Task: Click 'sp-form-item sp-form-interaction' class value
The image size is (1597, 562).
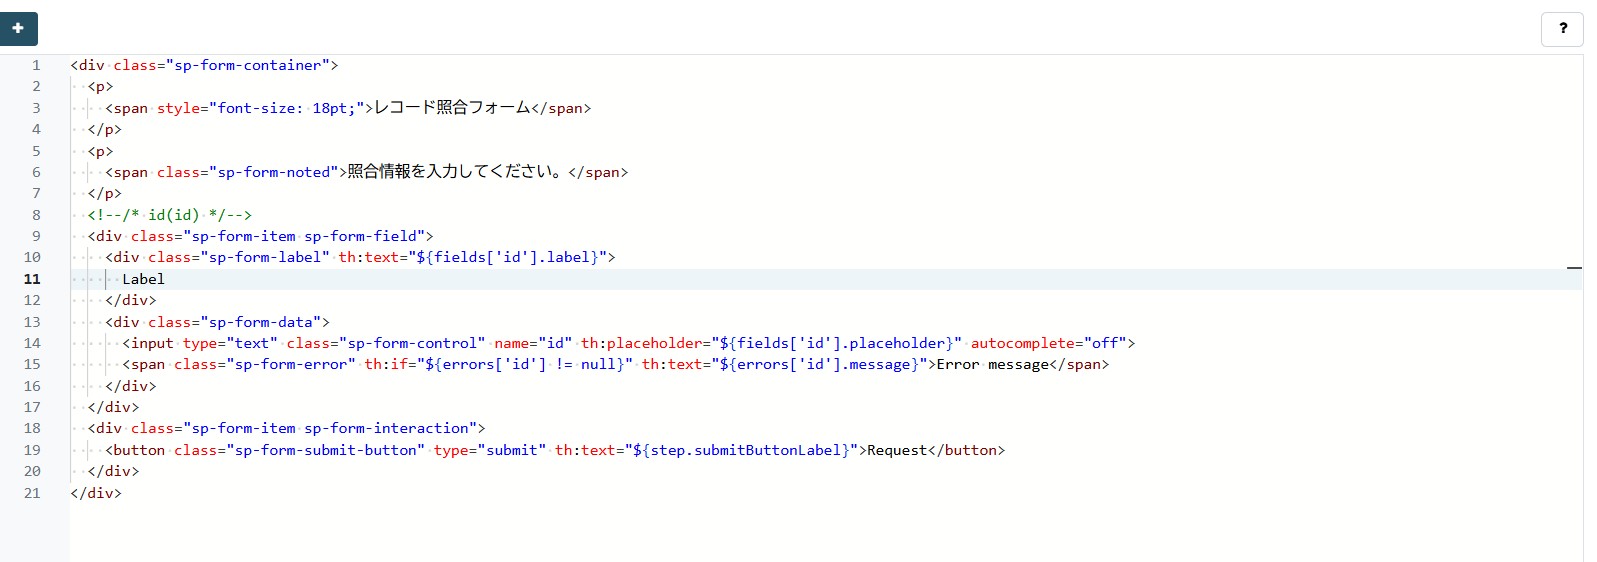Action: click(x=330, y=428)
